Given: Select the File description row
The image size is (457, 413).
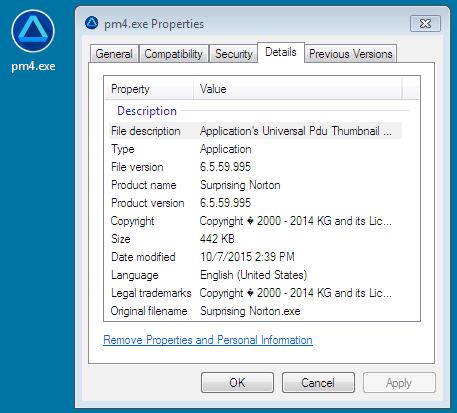Looking at the screenshot, I should click(255, 131).
